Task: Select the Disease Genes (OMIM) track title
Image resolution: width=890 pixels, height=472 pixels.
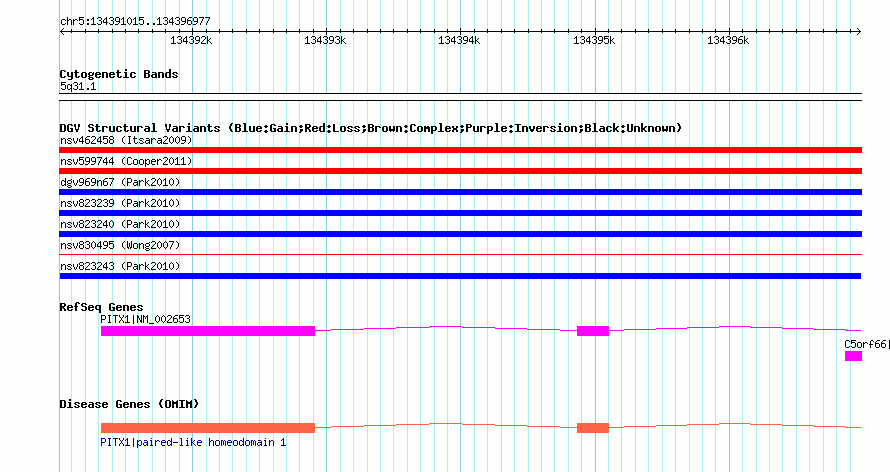Action: point(129,404)
